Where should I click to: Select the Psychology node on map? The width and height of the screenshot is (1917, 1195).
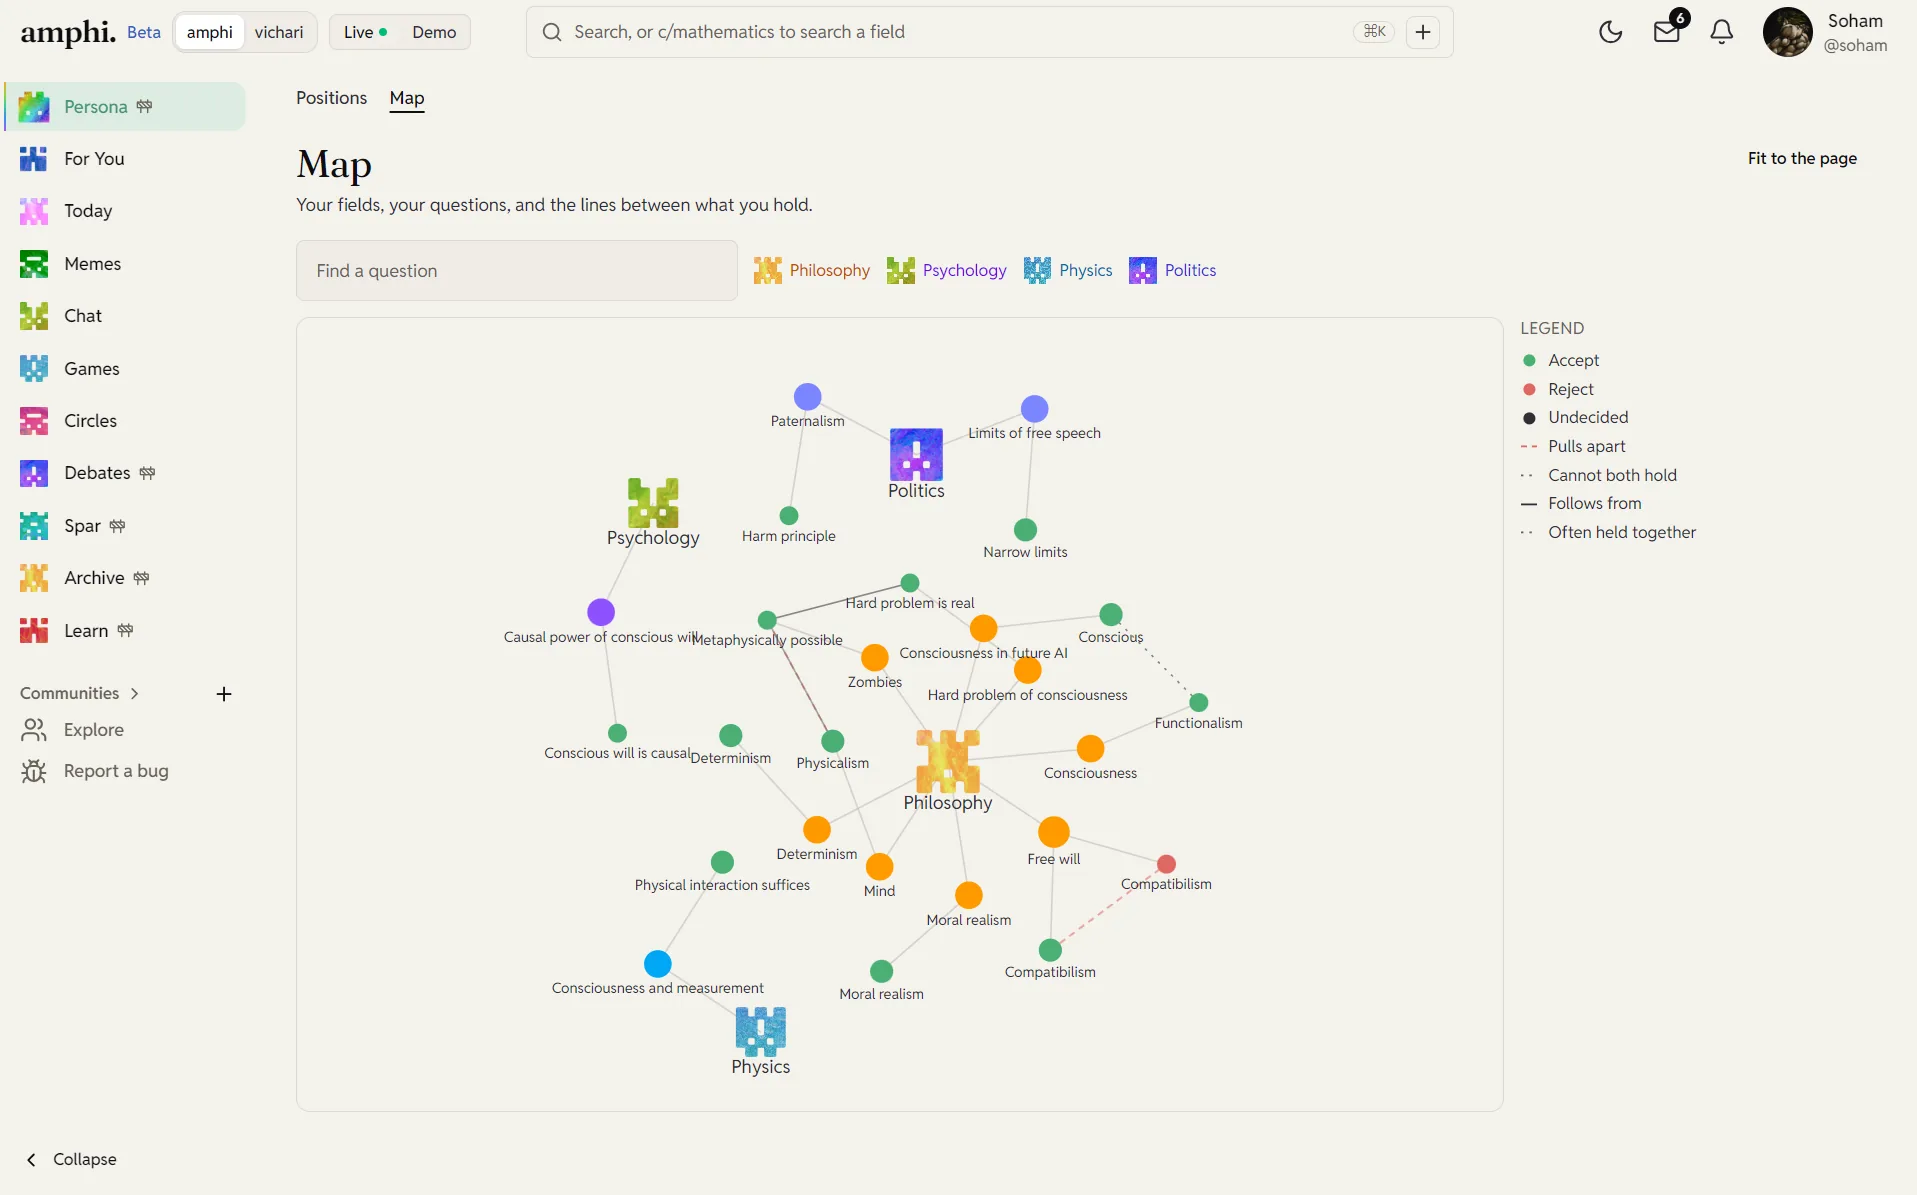coord(653,502)
